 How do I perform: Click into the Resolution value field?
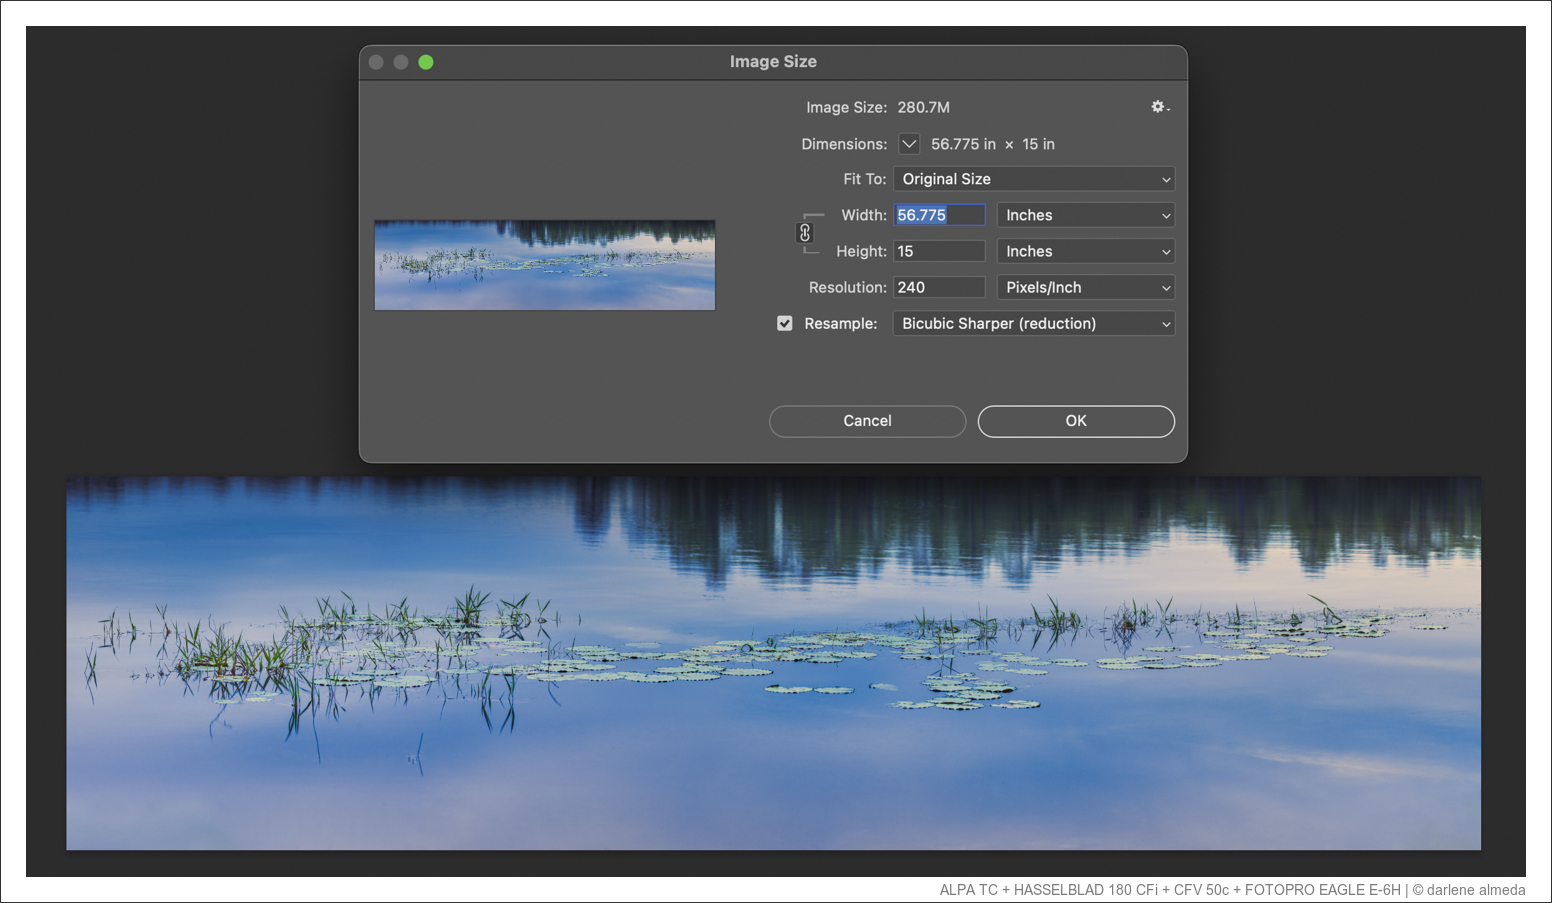click(939, 287)
